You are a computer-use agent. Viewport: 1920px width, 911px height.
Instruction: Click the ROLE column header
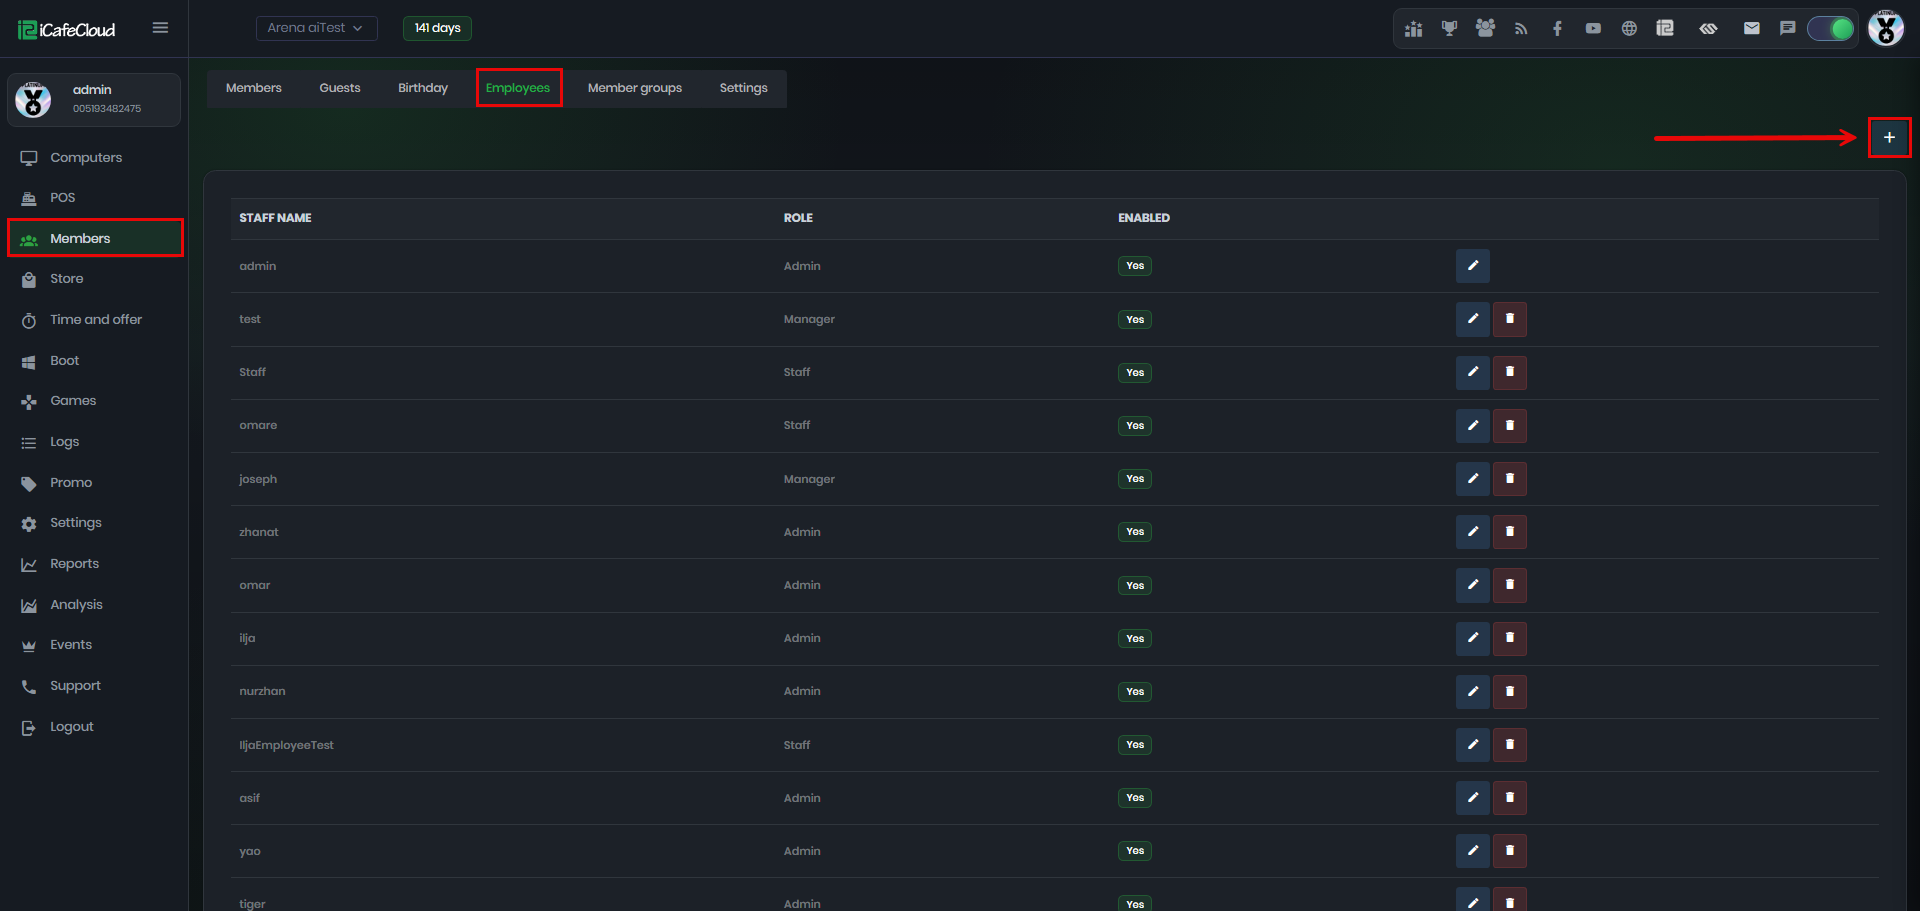click(x=798, y=218)
